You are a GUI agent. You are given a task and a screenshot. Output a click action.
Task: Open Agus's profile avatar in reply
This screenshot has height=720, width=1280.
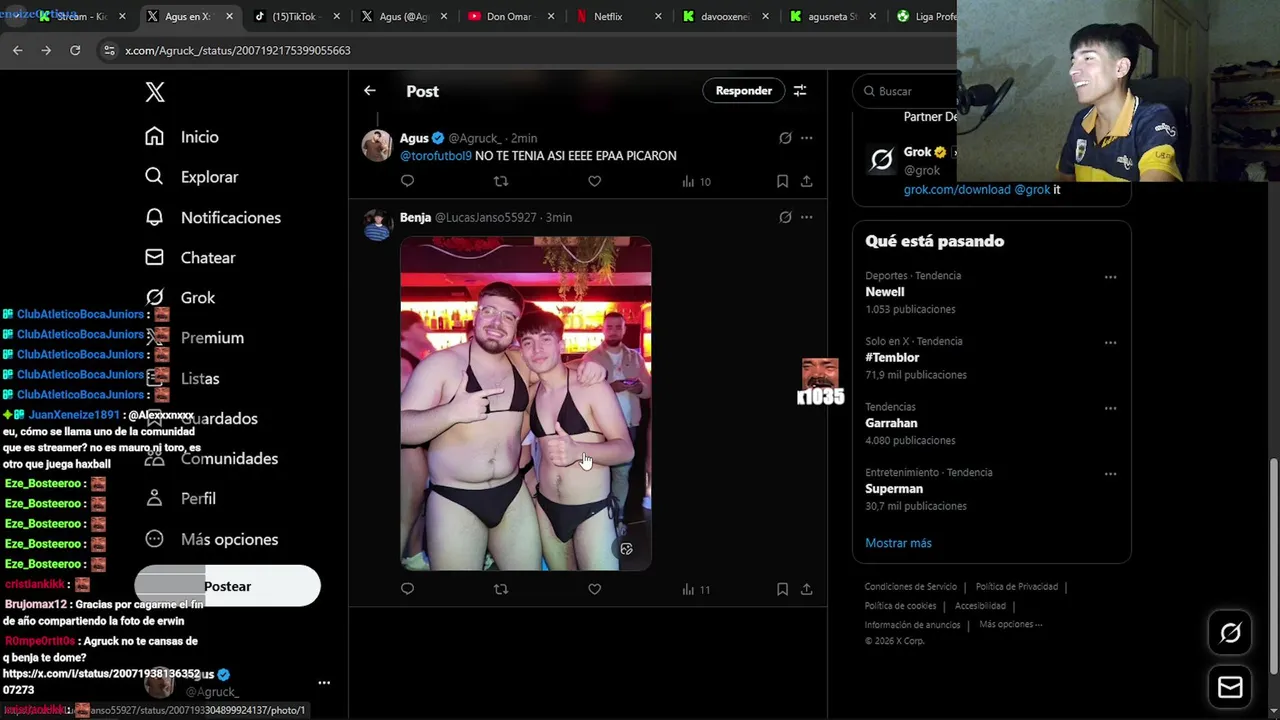click(x=377, y=146)
